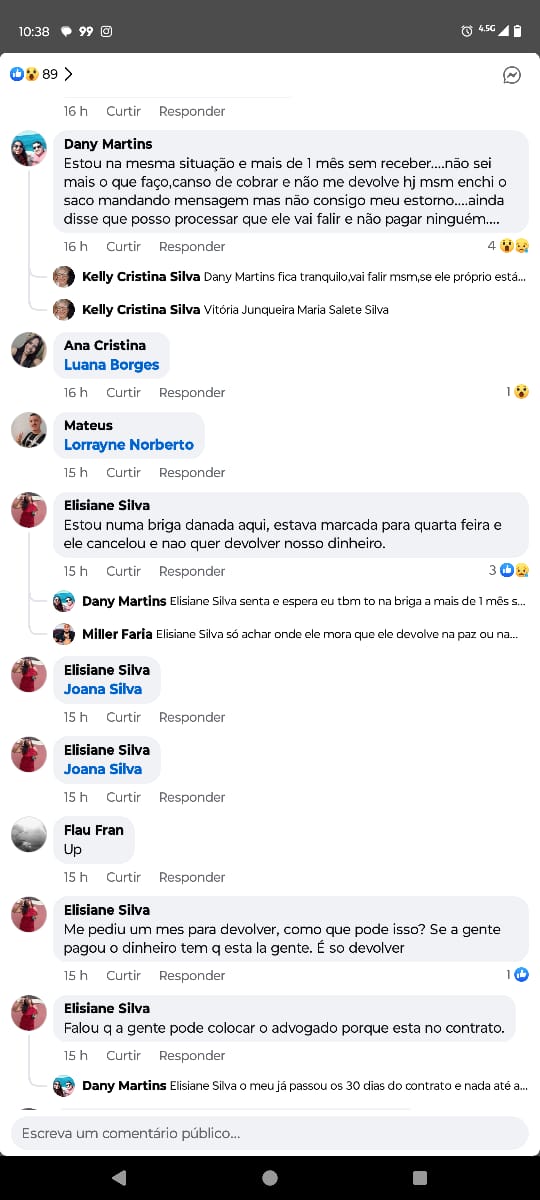This screenshot has height=1200, width=540.
Task: Like Dany Martins comment with Curtir
Action: coord(124,246)
